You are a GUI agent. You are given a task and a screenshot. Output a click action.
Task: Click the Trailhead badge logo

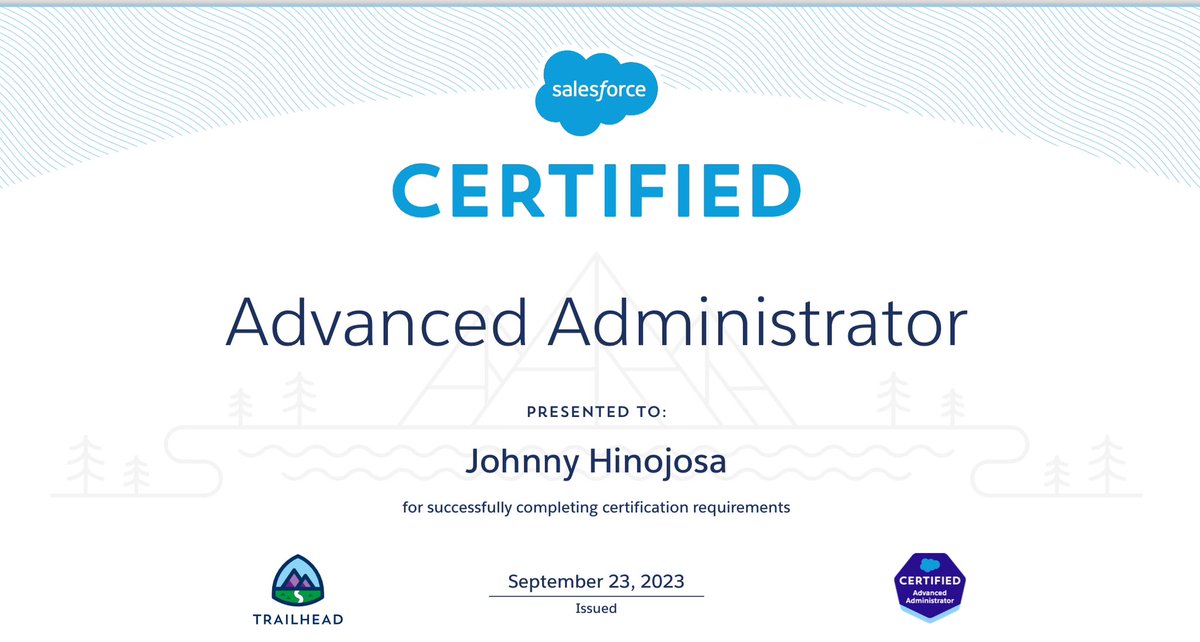click(x=299, y=580)
